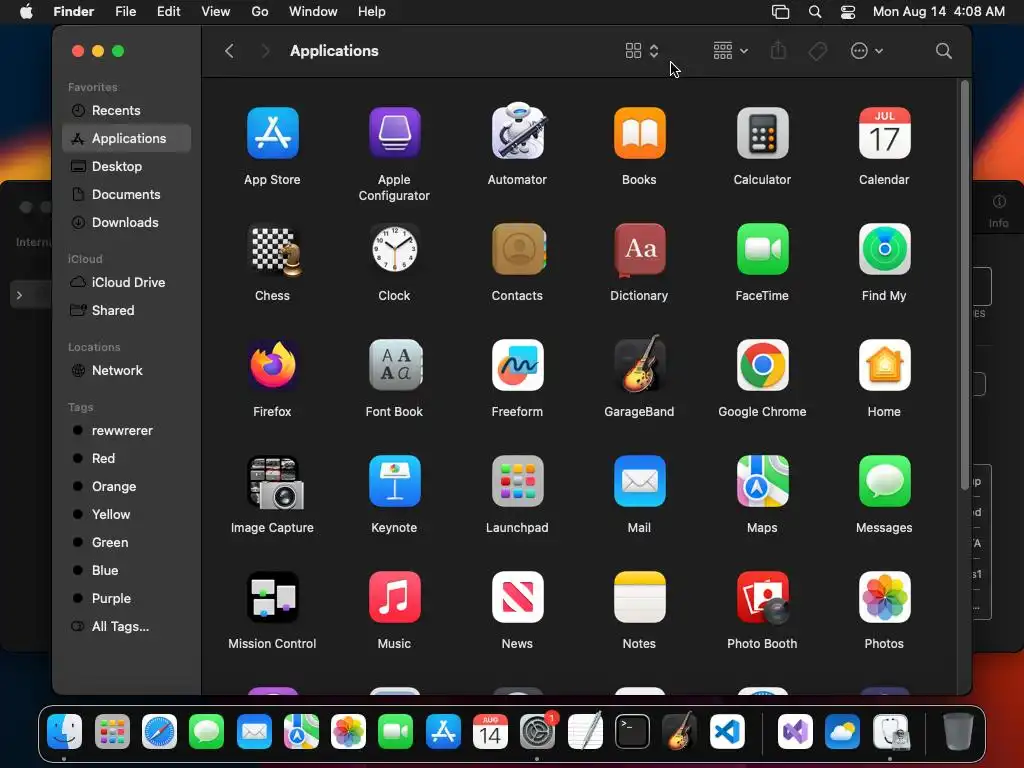Open Spotlight search in the menu bar
The width and height of the screenshot is (1024, 768).
point(814,12)
